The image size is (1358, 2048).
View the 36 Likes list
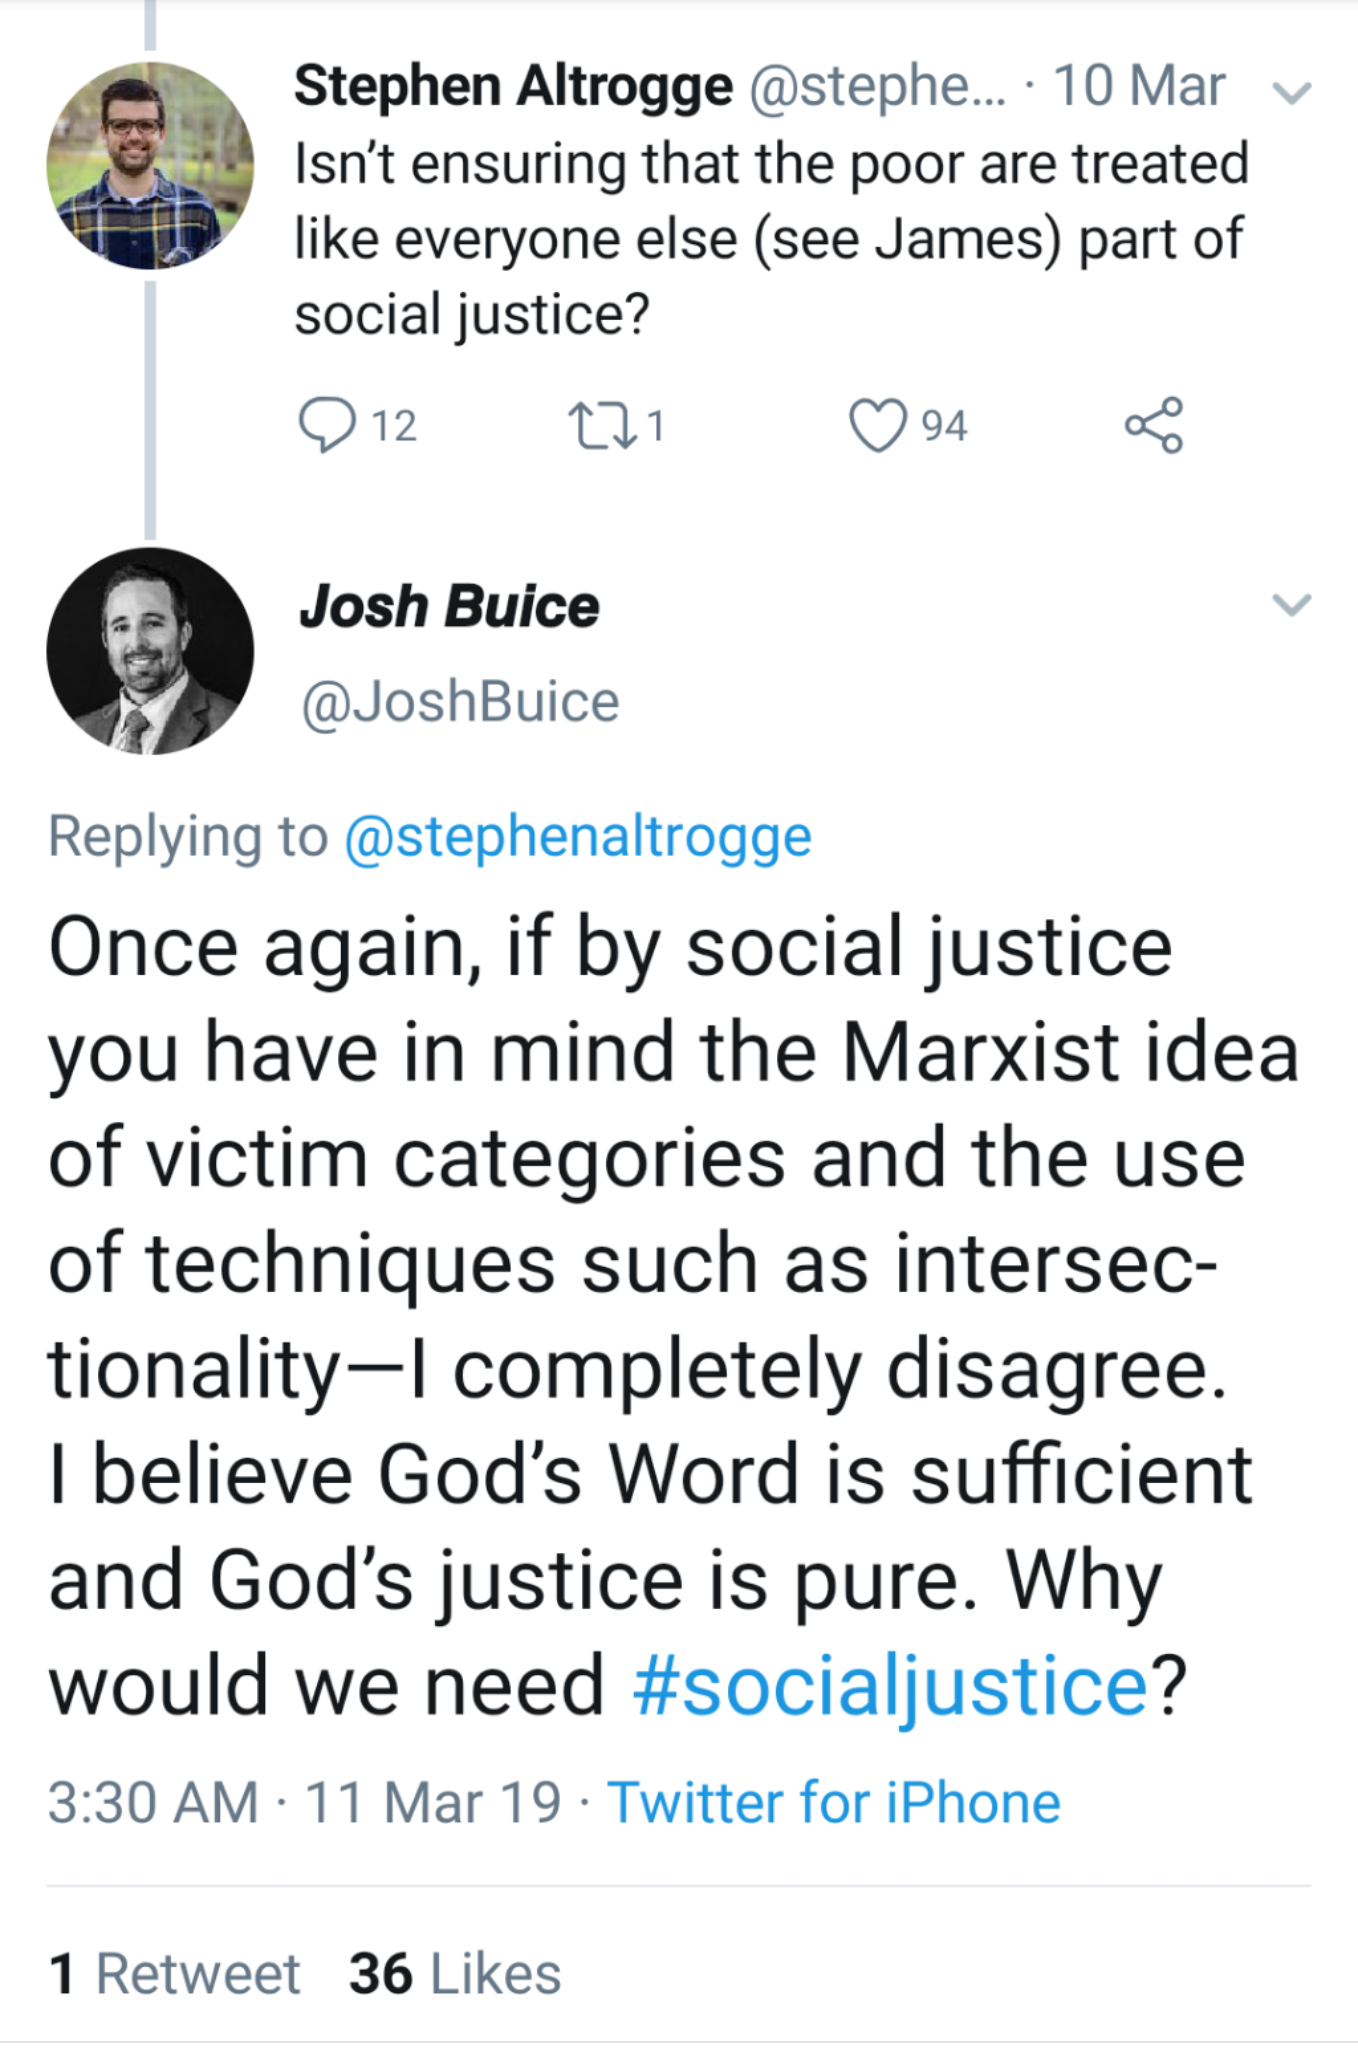(x=455, y=1974)
